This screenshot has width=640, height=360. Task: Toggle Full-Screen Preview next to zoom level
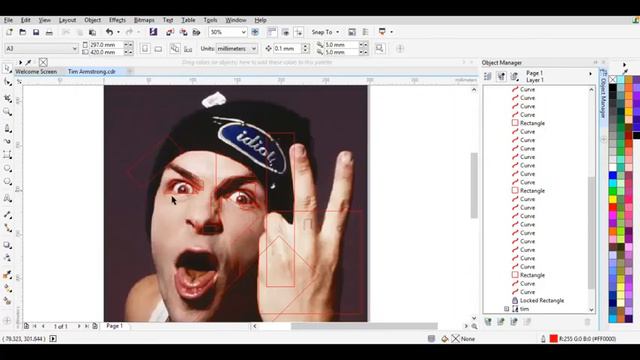click(x=255, y=32)
